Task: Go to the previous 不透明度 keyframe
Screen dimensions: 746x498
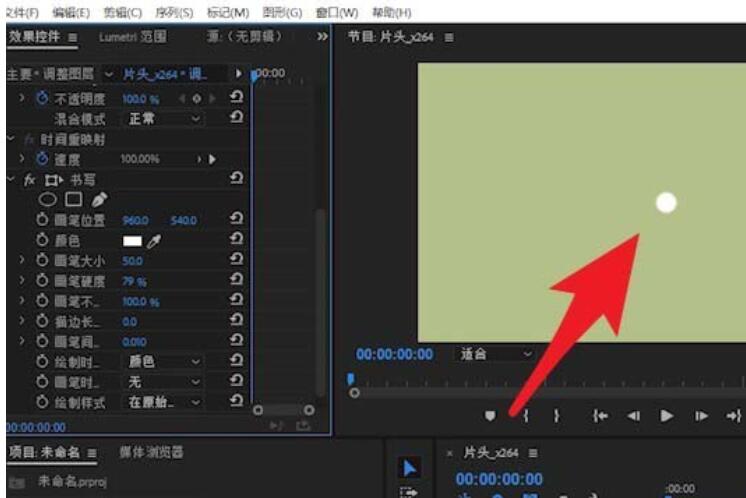Action: coord(182,99)
